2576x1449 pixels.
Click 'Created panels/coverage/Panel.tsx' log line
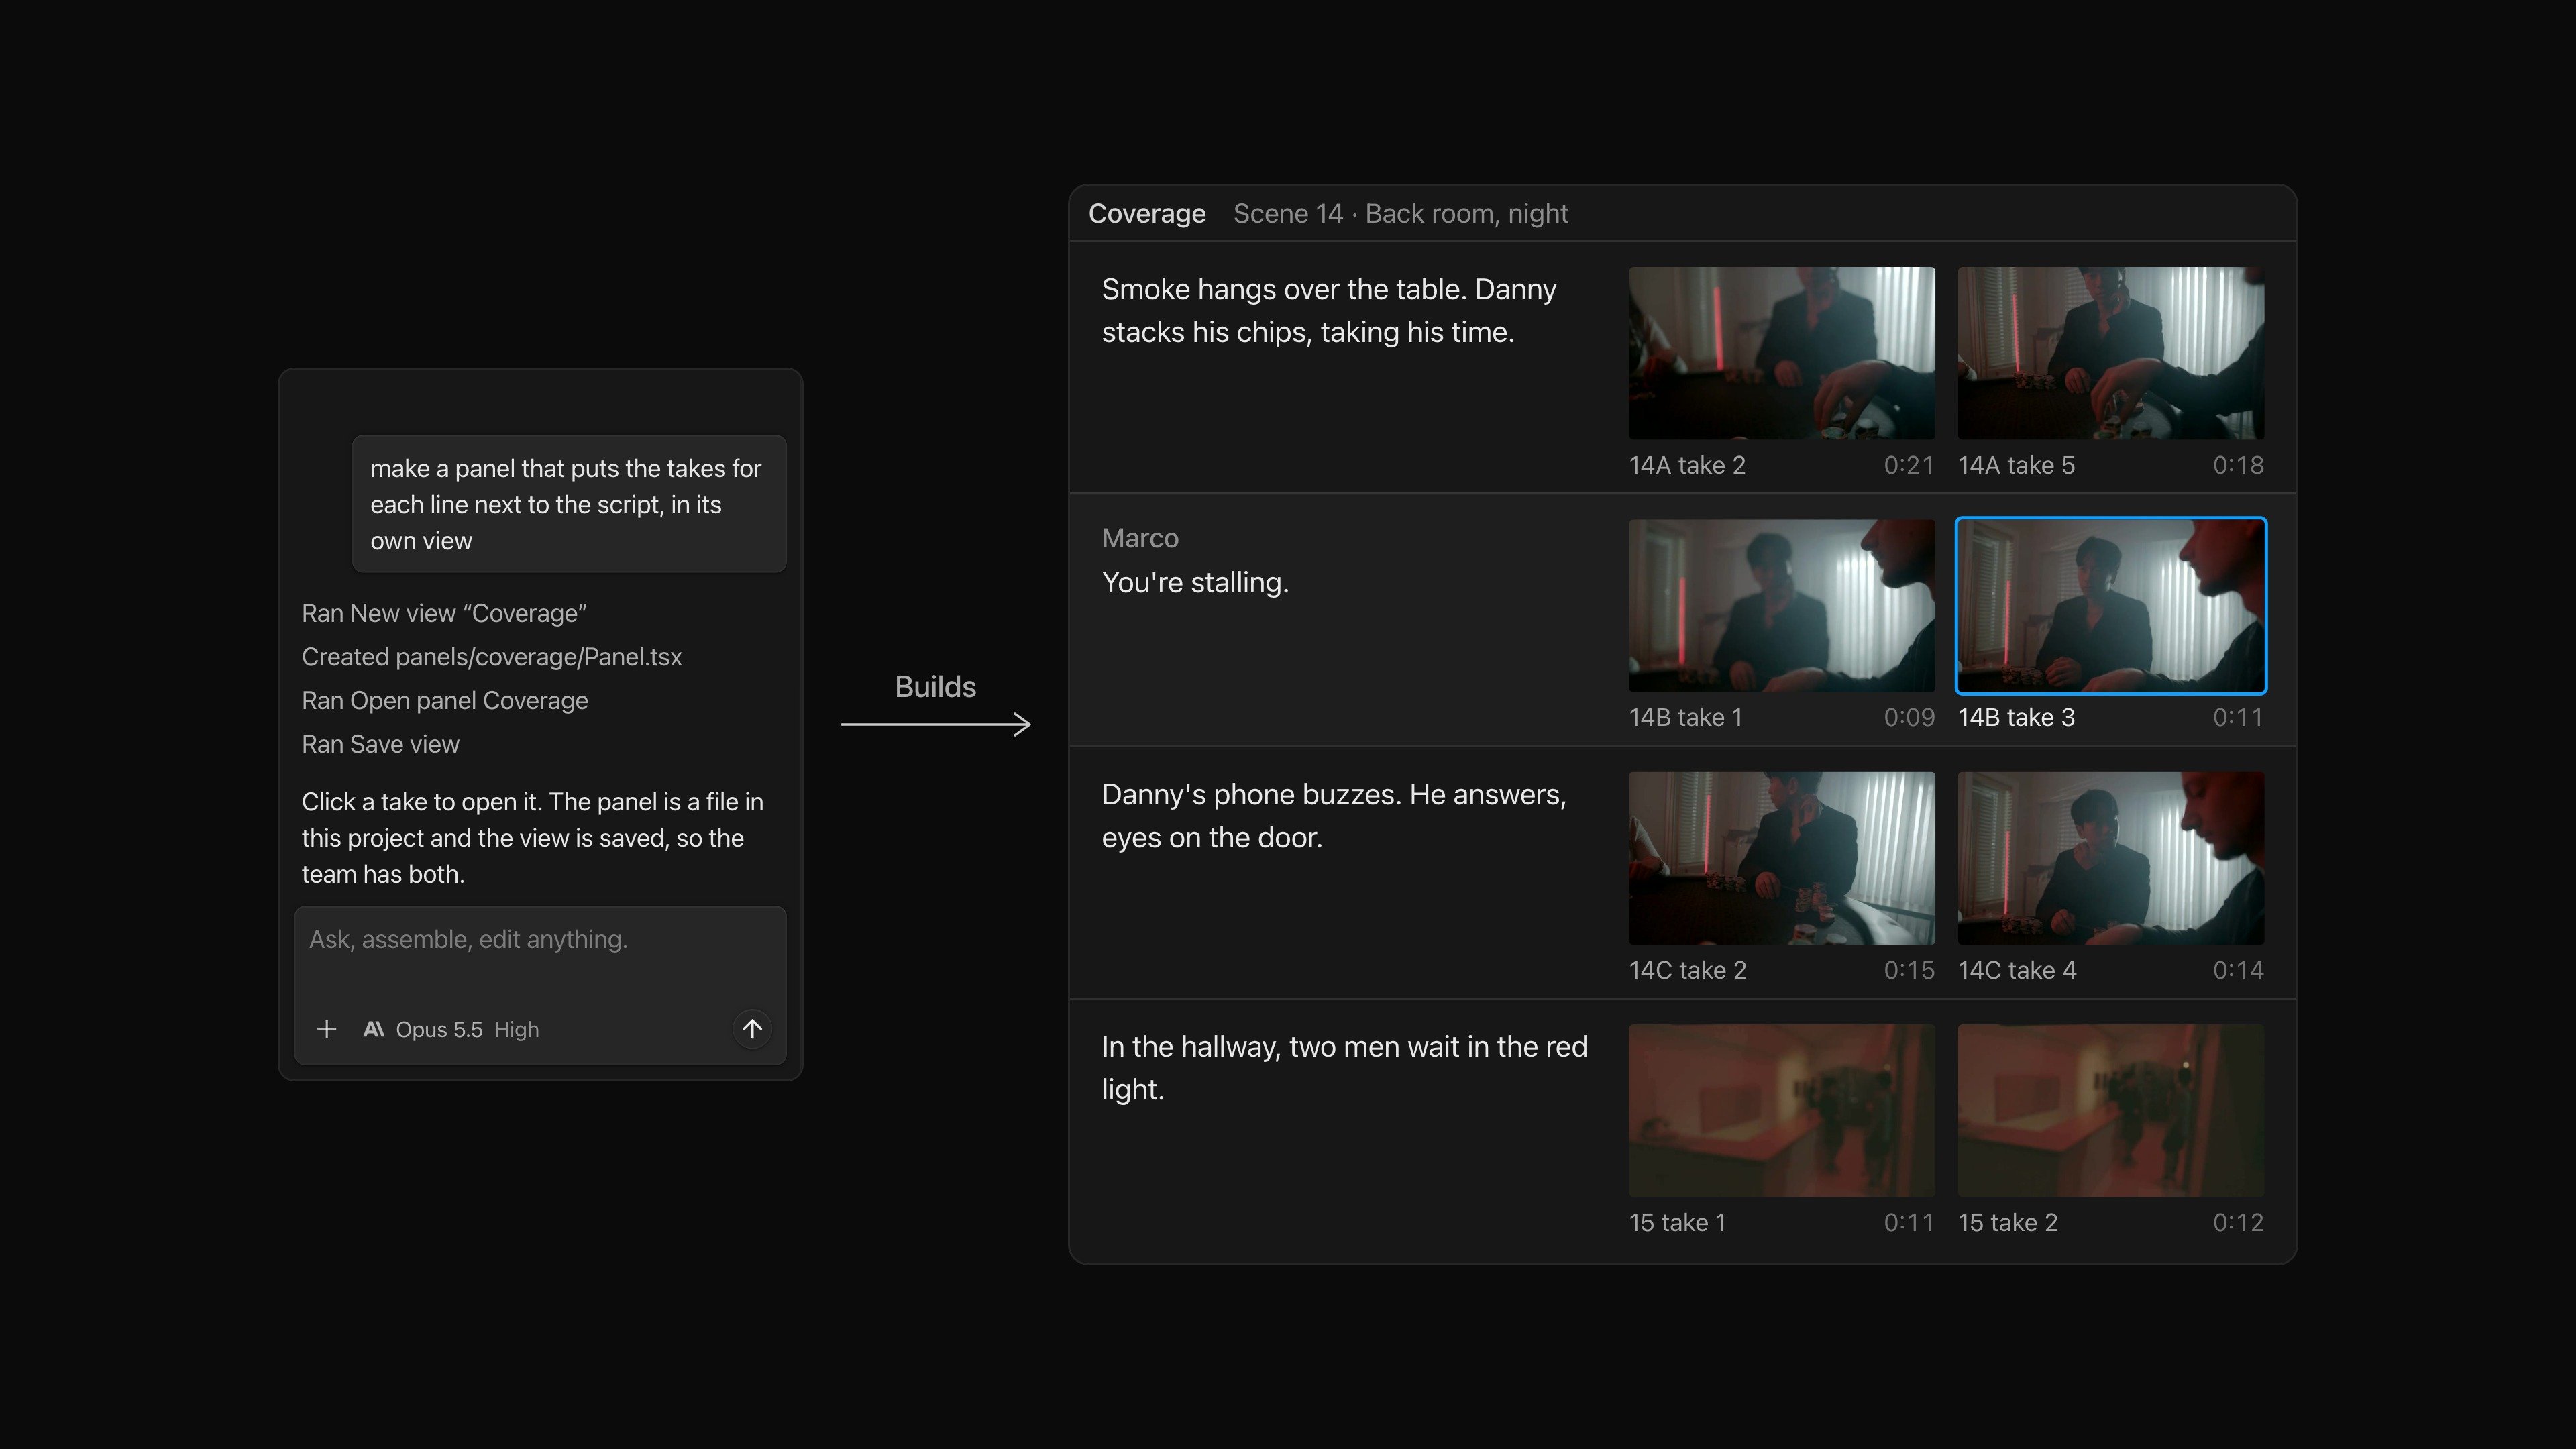[491, 657]
